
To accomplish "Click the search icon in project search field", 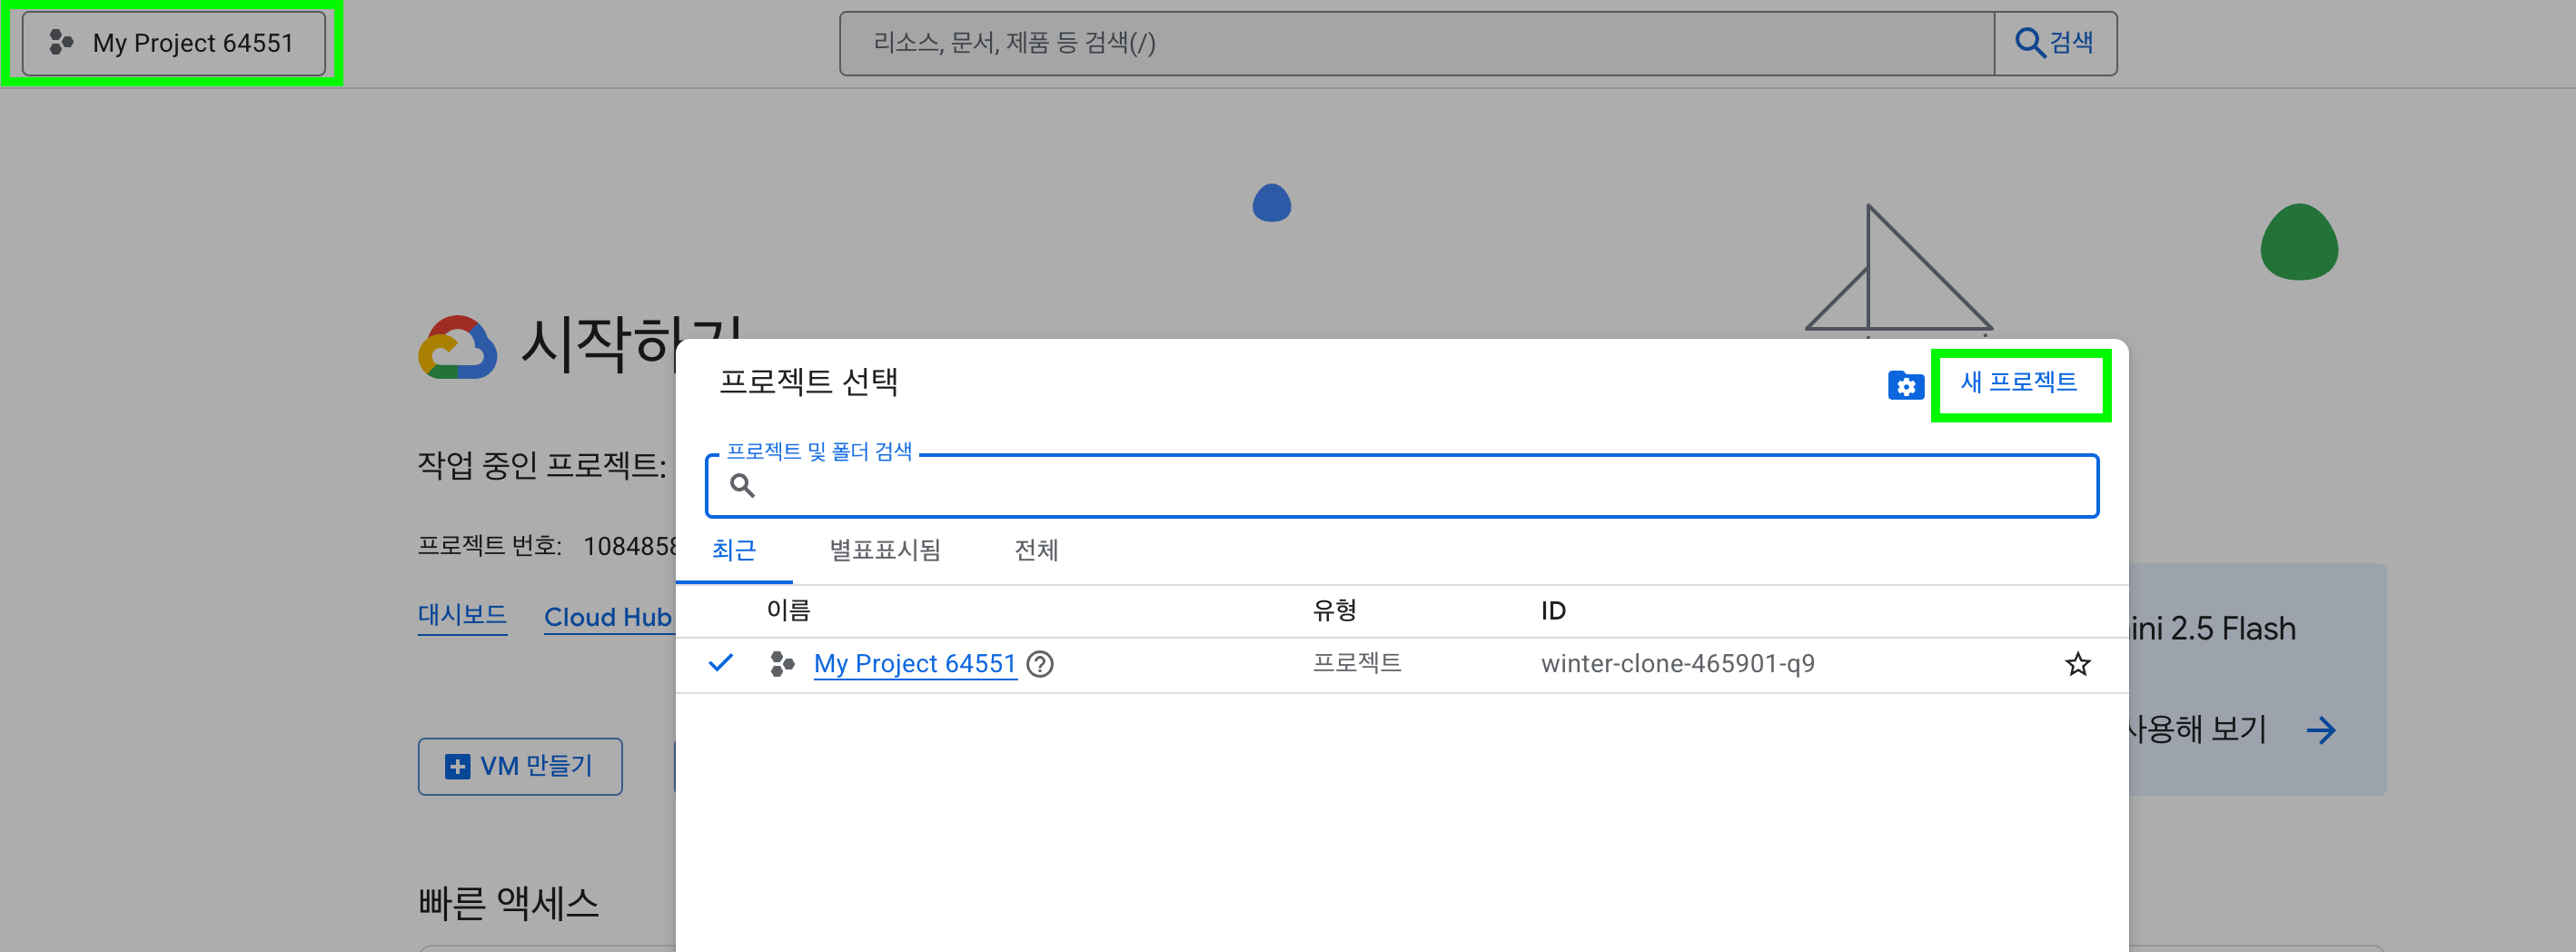I will 742,486.
